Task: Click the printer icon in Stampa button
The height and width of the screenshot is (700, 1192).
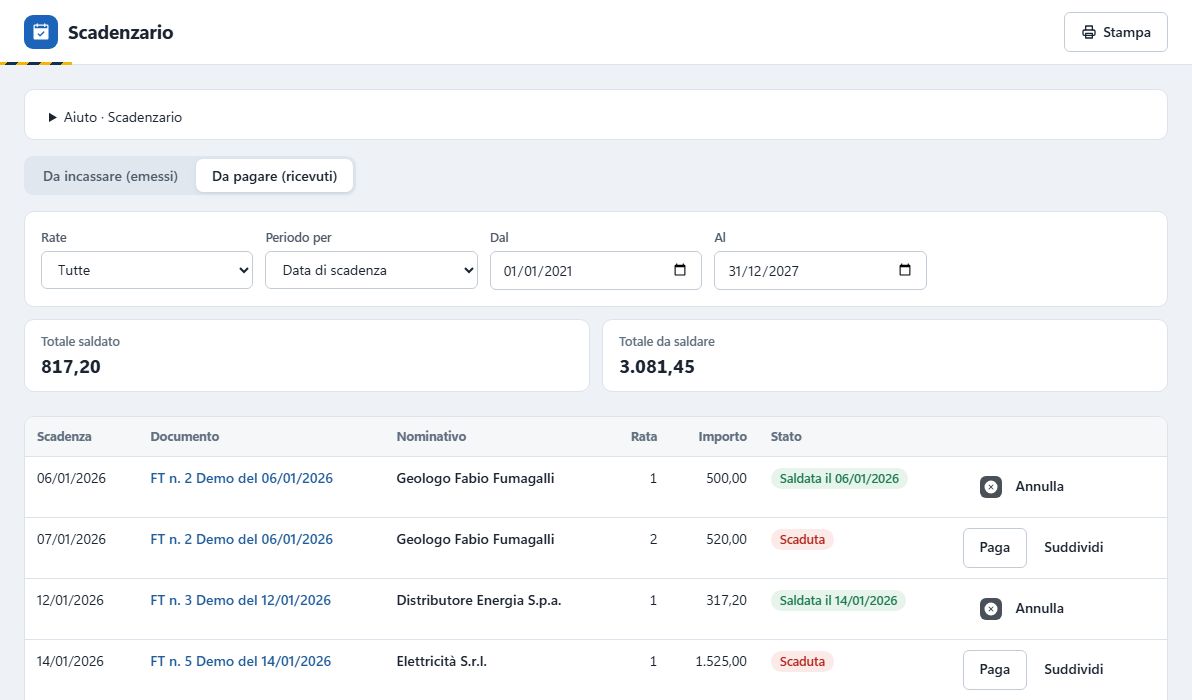Action: point(1089,32)
